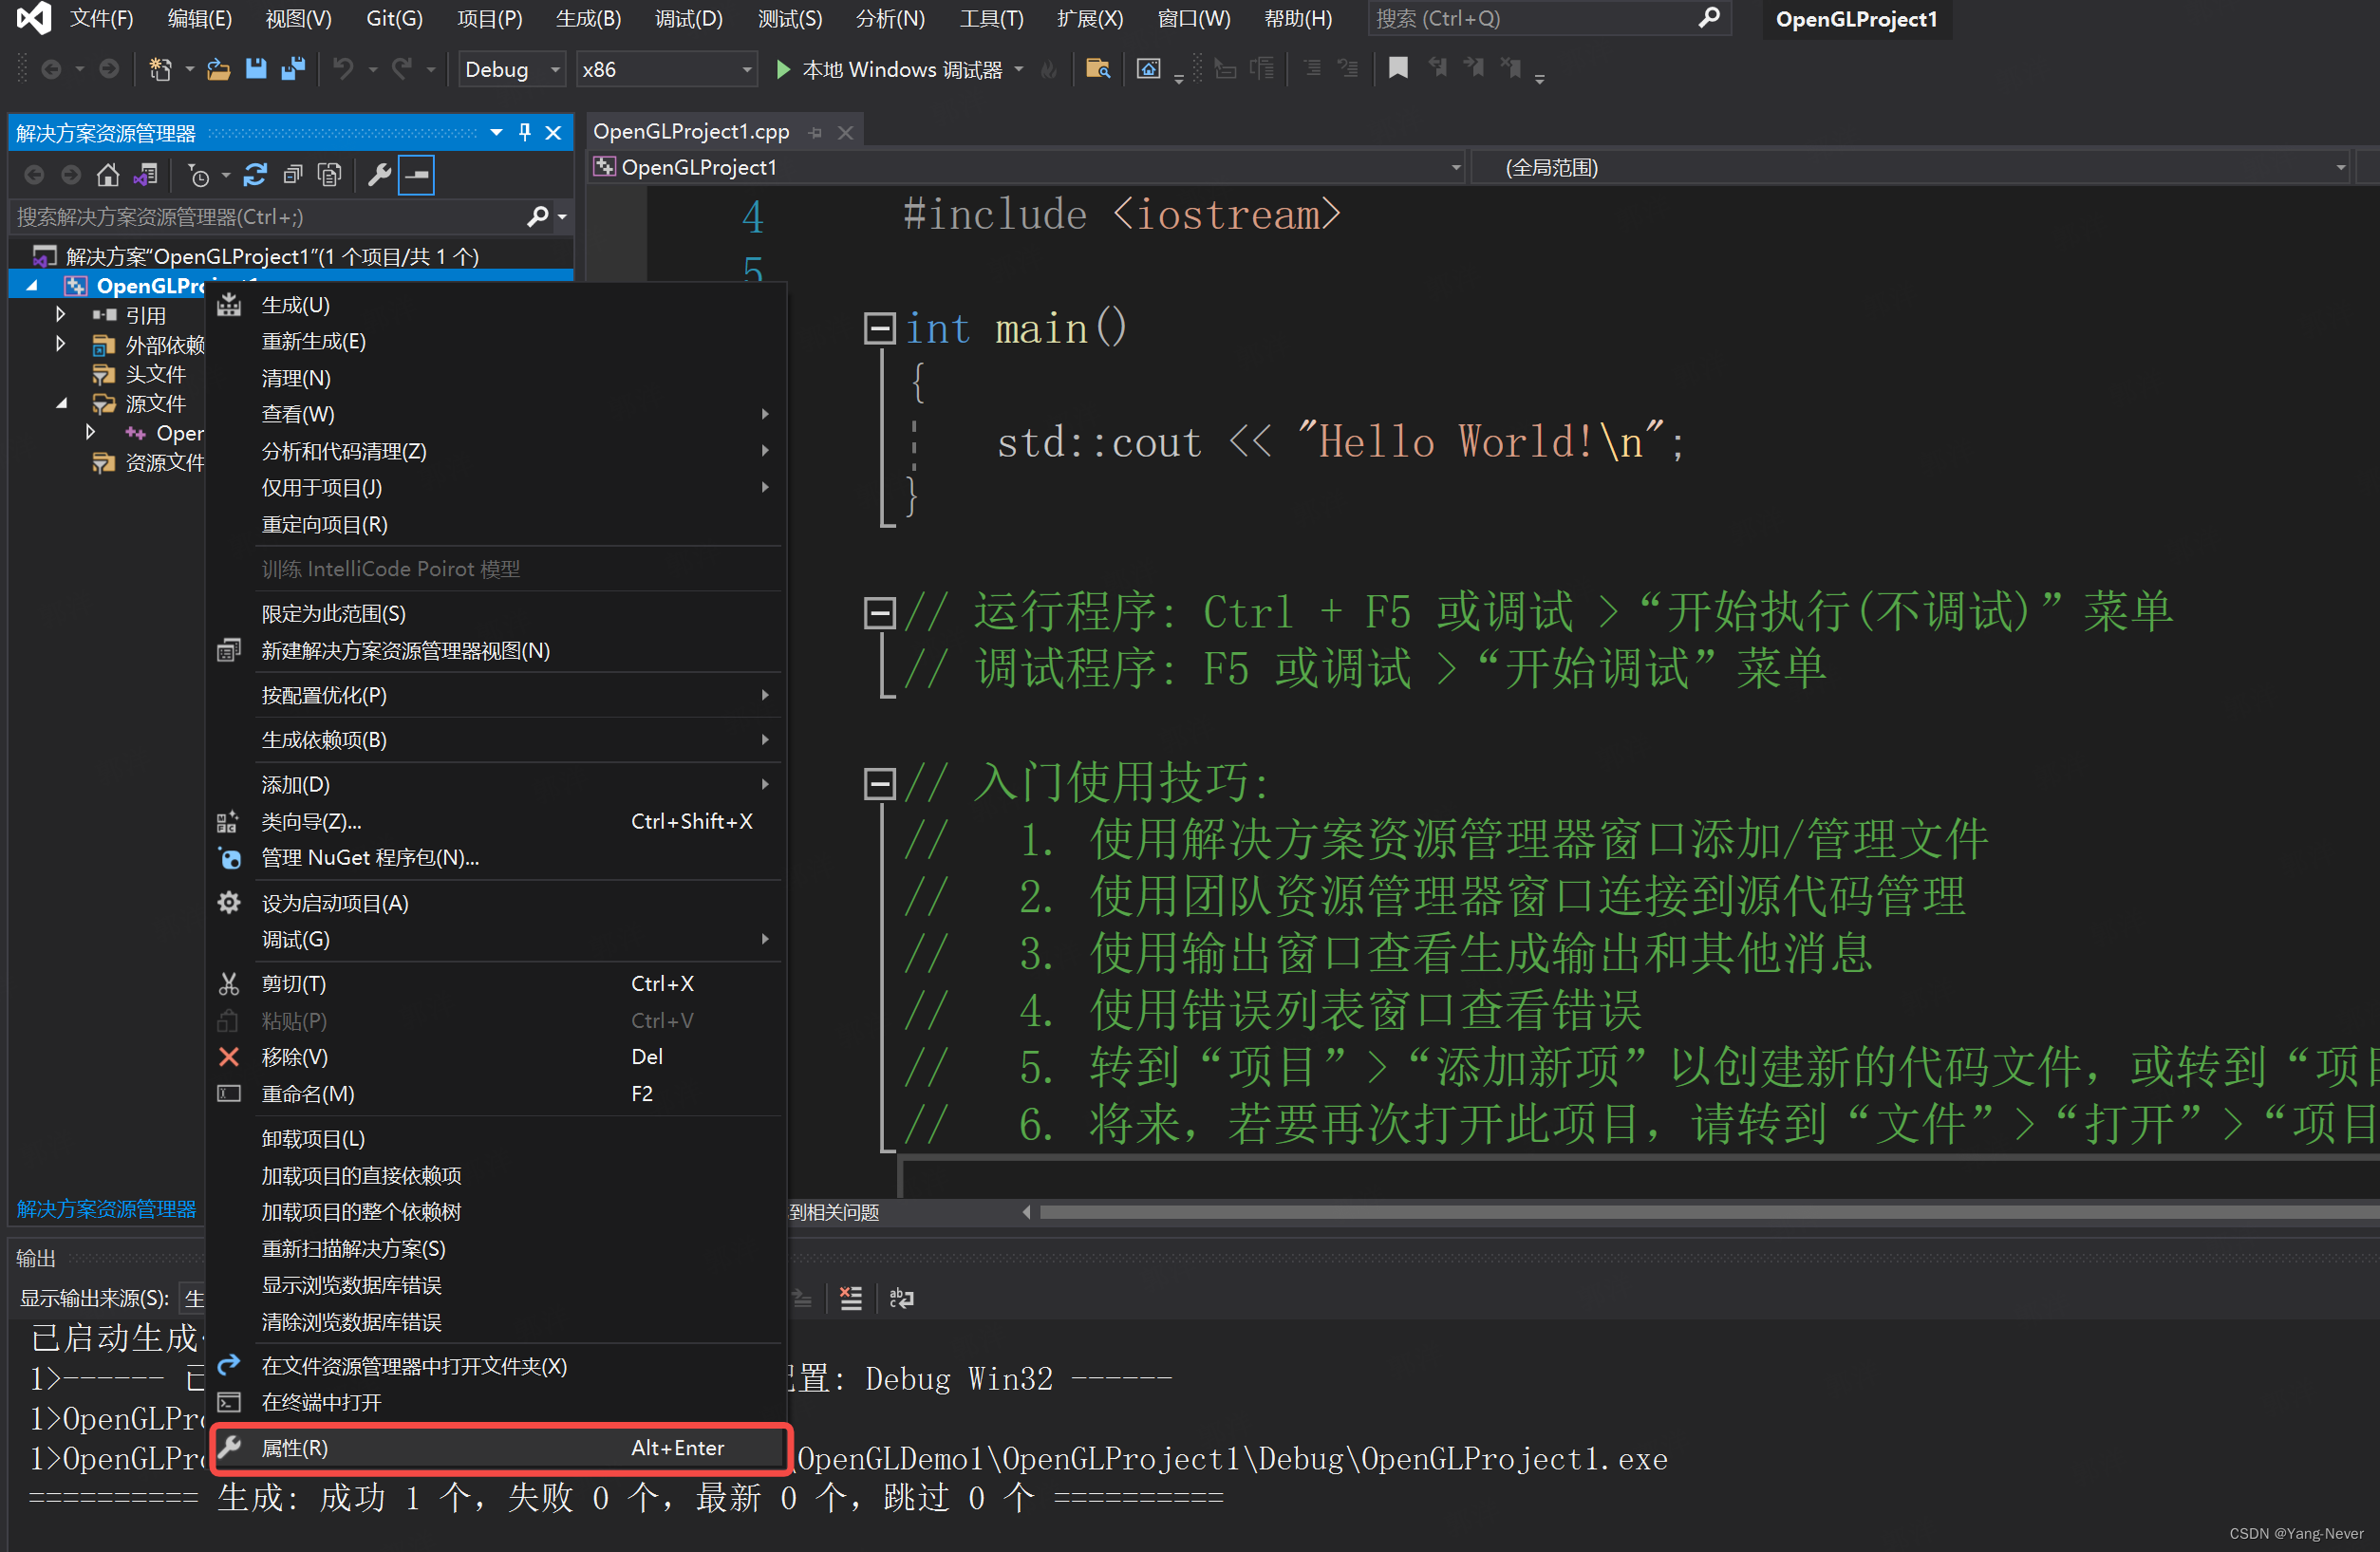Open the debugger target dropdown arrow

[x=1019, y=70]
